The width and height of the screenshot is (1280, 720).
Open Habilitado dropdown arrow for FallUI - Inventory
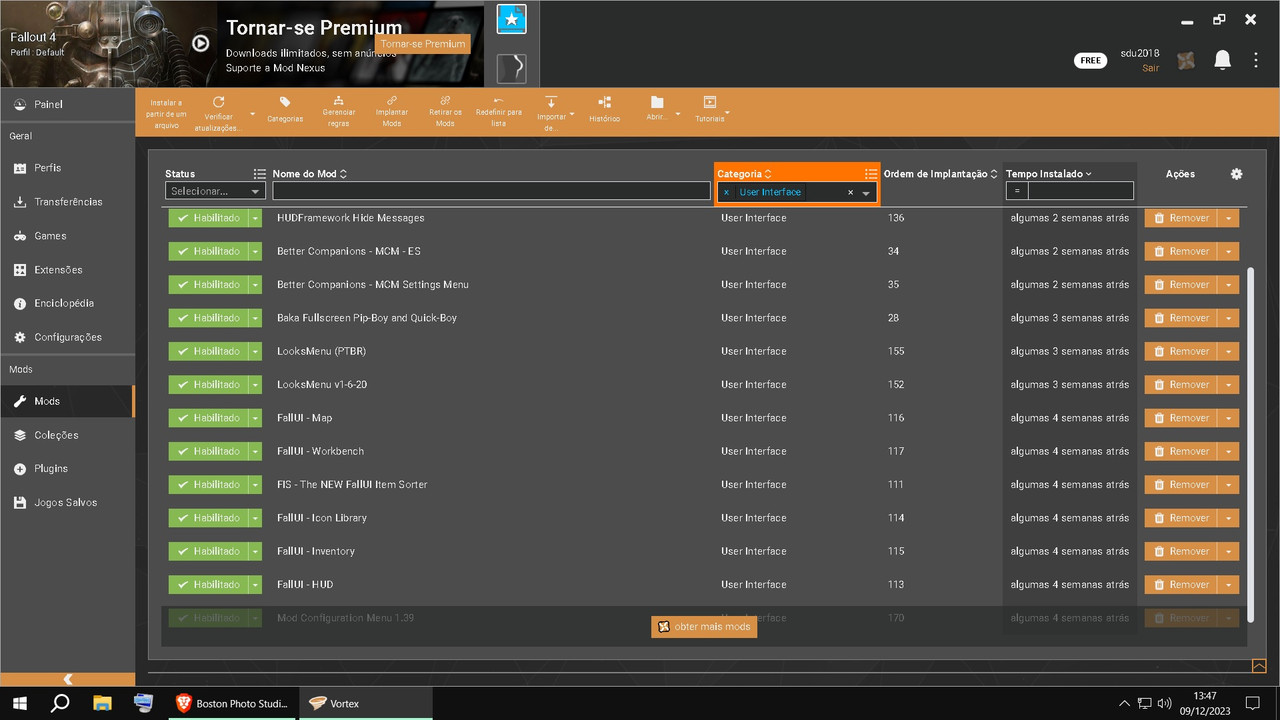pos(255,551)
